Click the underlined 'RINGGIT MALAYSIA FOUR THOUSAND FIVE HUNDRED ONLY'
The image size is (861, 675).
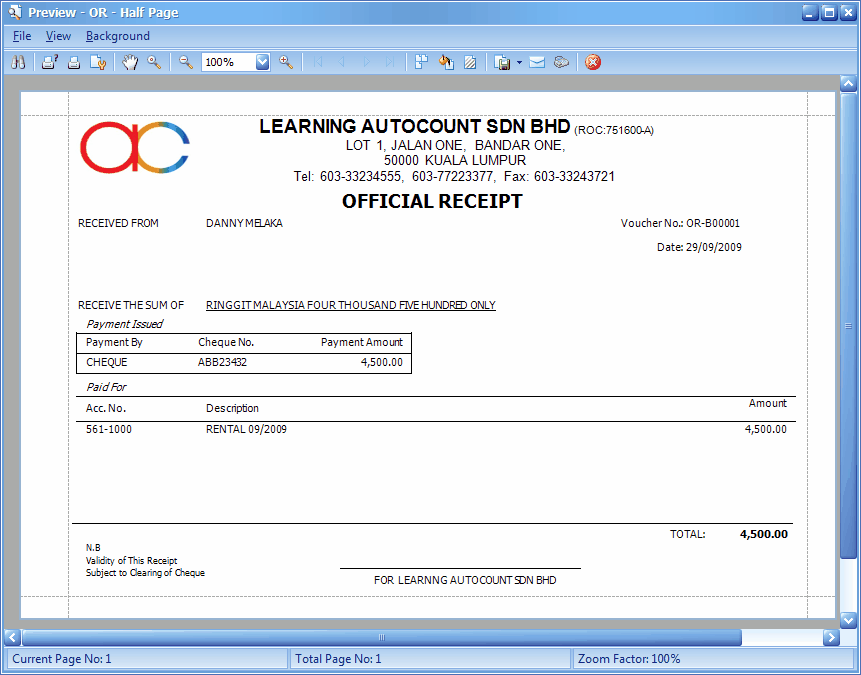(x=351, y=305)
